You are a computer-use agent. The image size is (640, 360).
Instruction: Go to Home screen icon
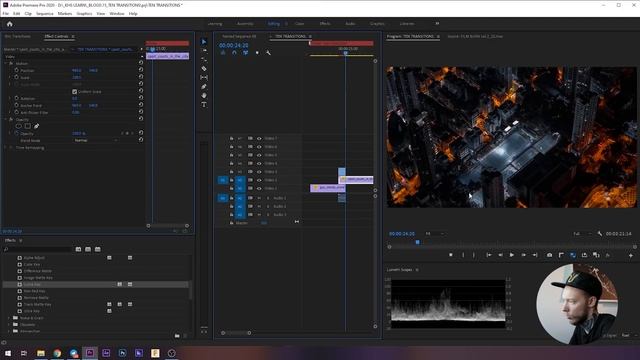9,24
